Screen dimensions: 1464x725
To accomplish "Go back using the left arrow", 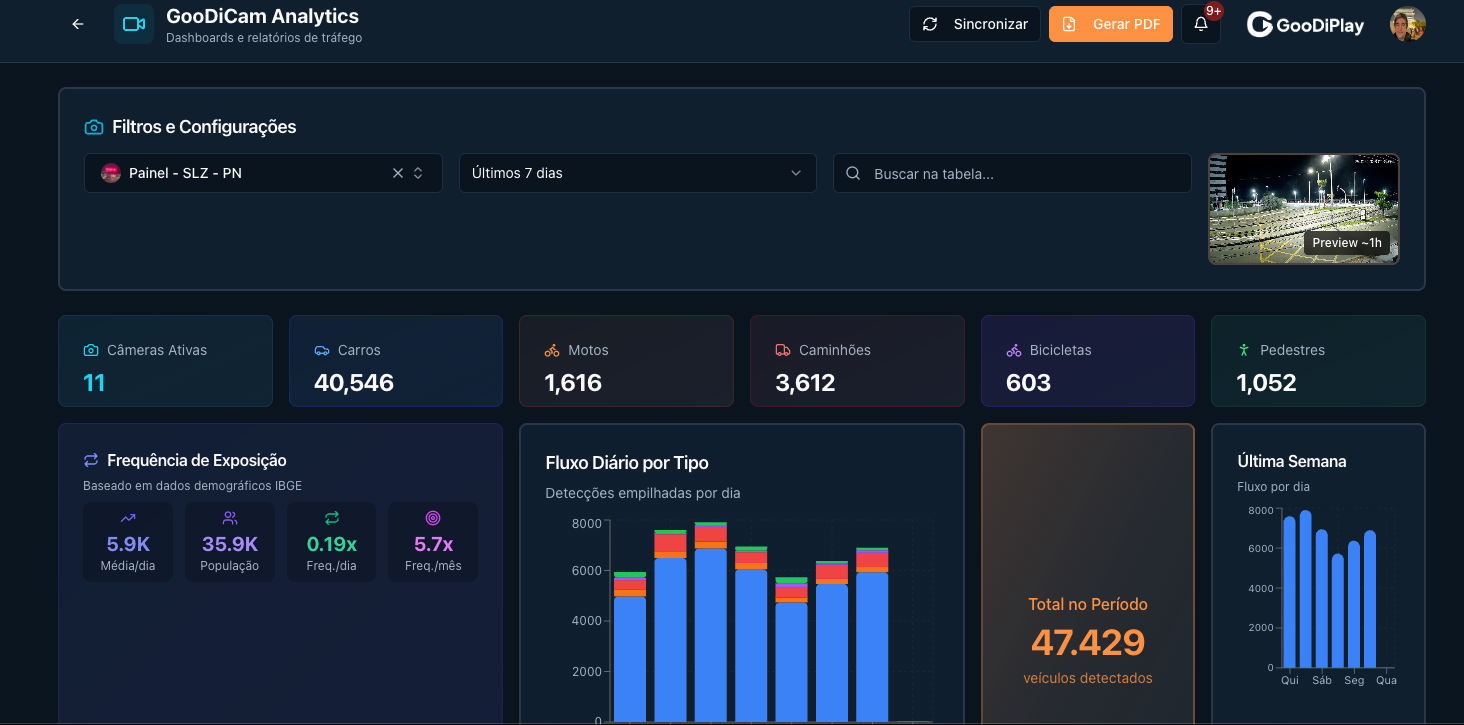I will (x=78, y=24).
